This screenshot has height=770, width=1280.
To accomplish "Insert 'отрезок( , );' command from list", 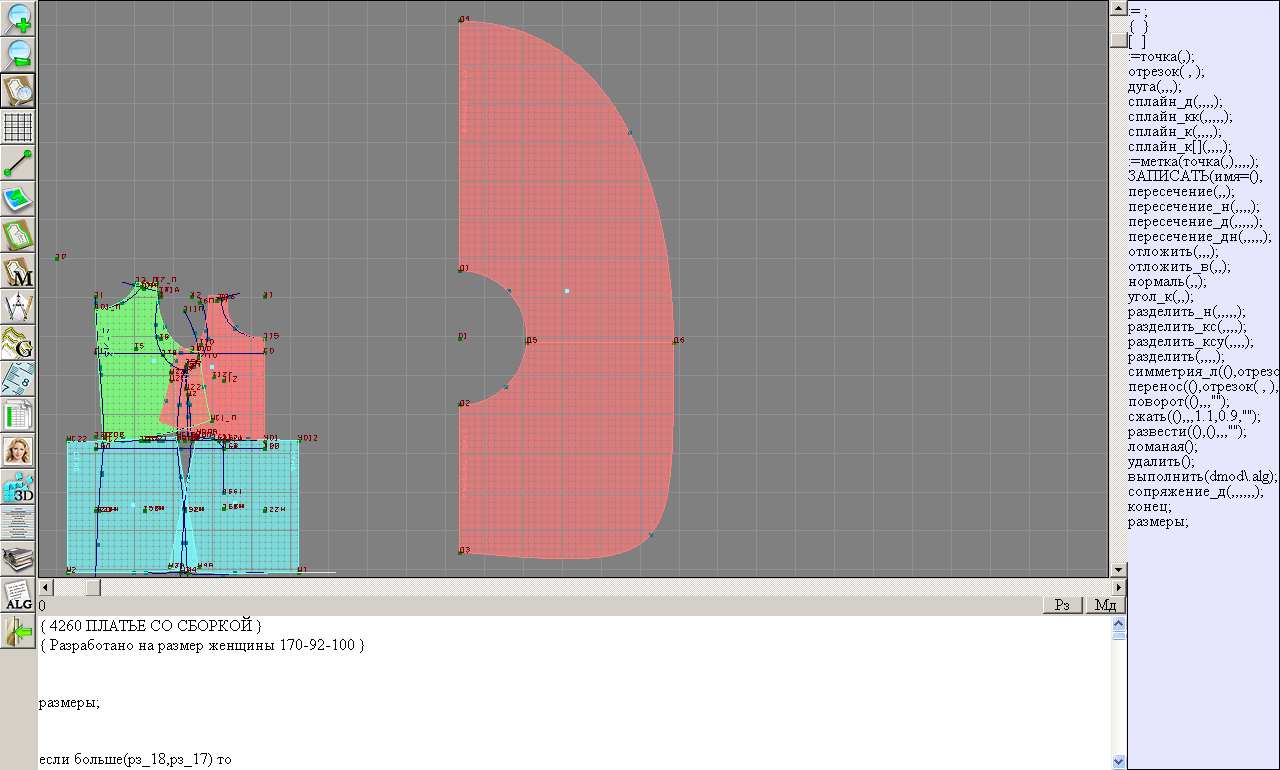I will tap(1166, 72).
